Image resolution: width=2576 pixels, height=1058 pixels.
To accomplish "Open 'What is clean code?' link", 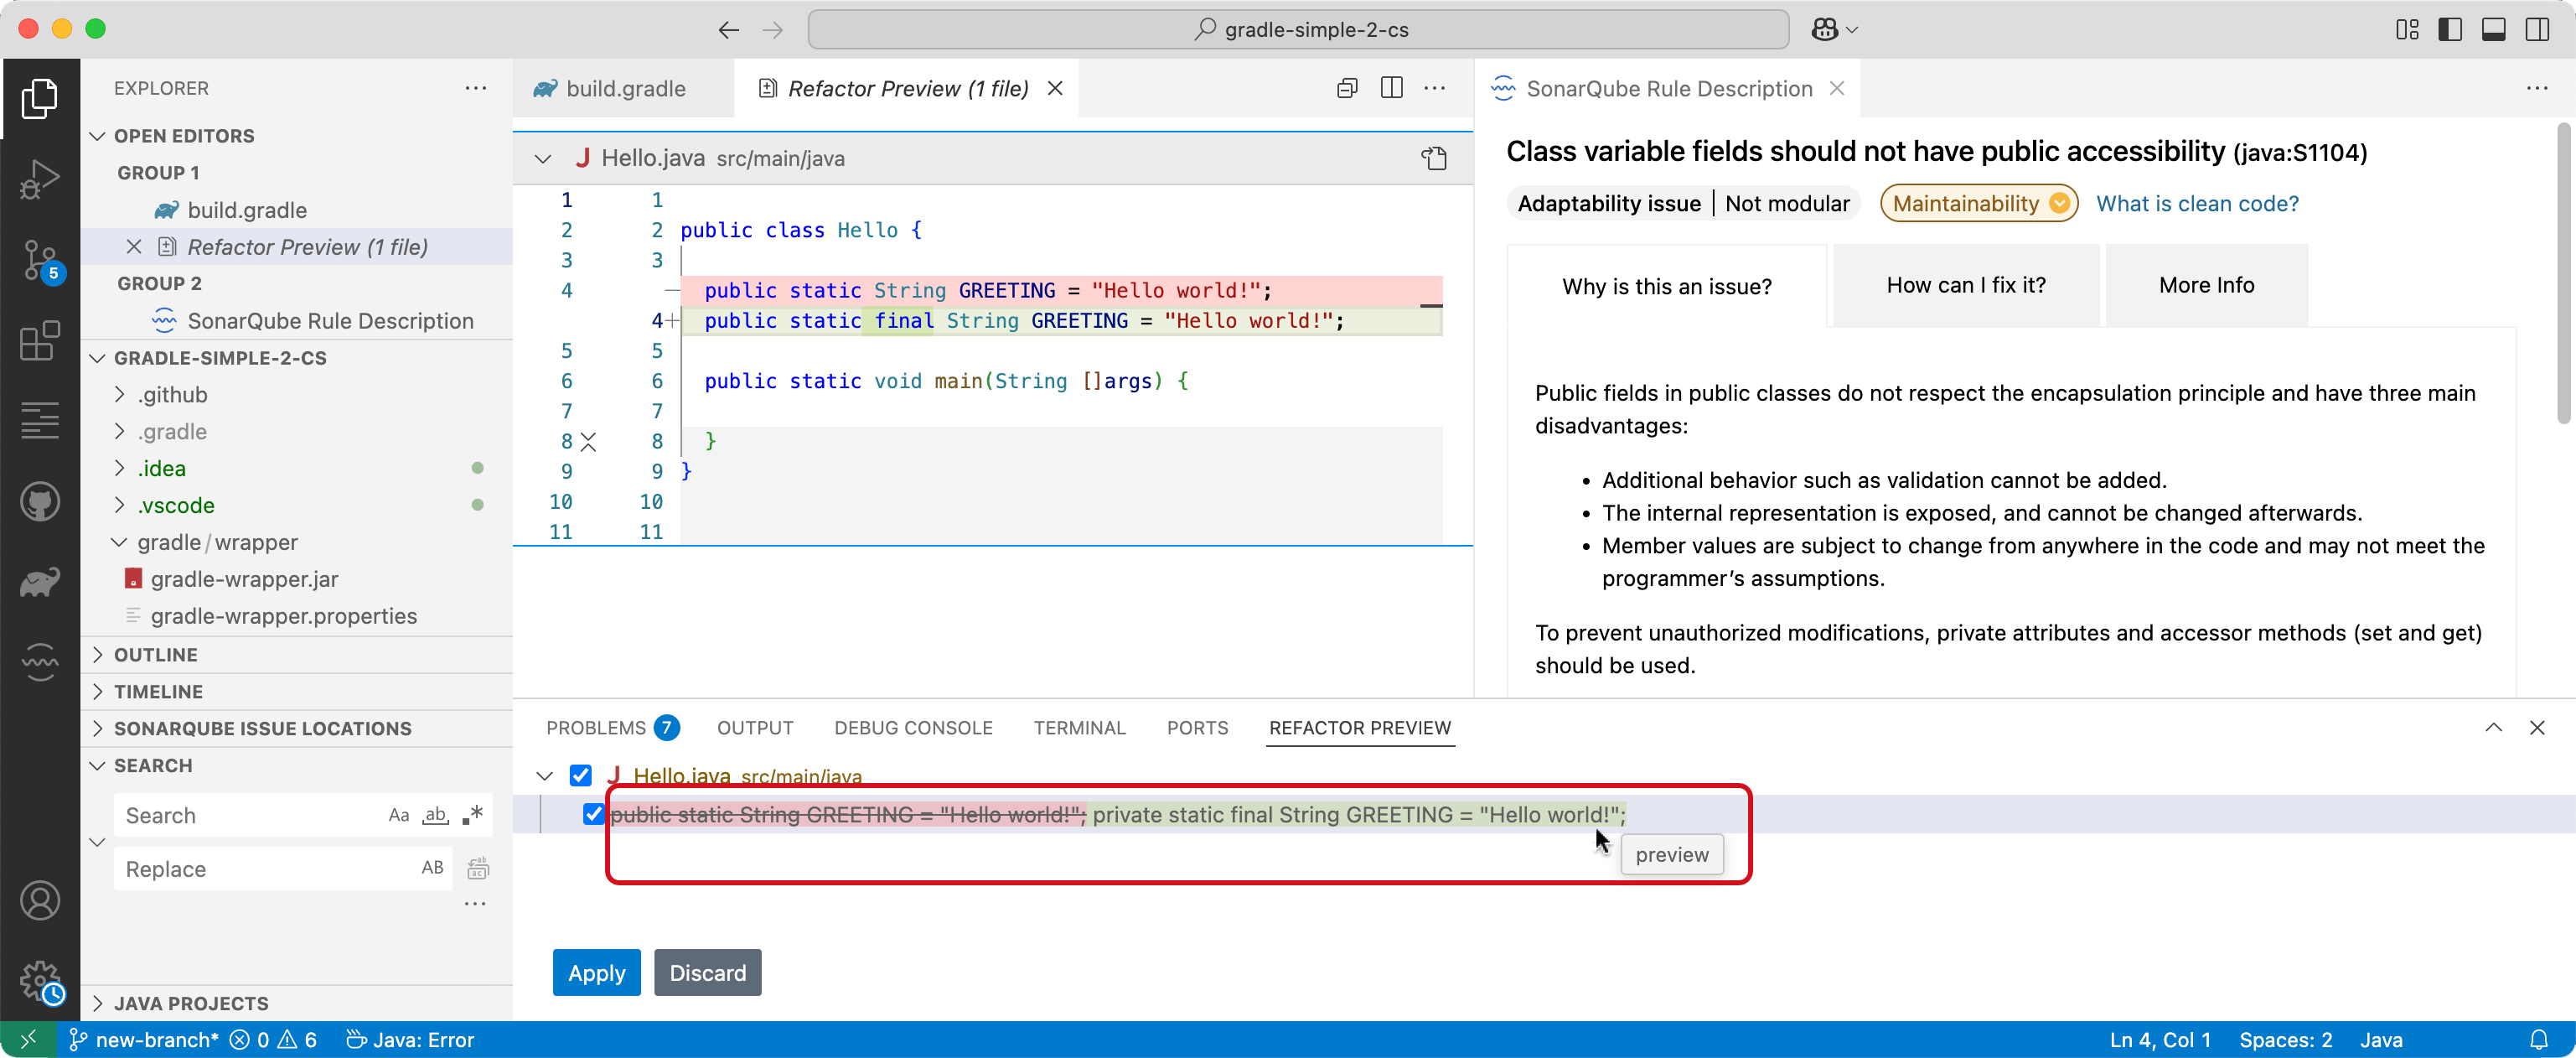I will [2197, 203].
